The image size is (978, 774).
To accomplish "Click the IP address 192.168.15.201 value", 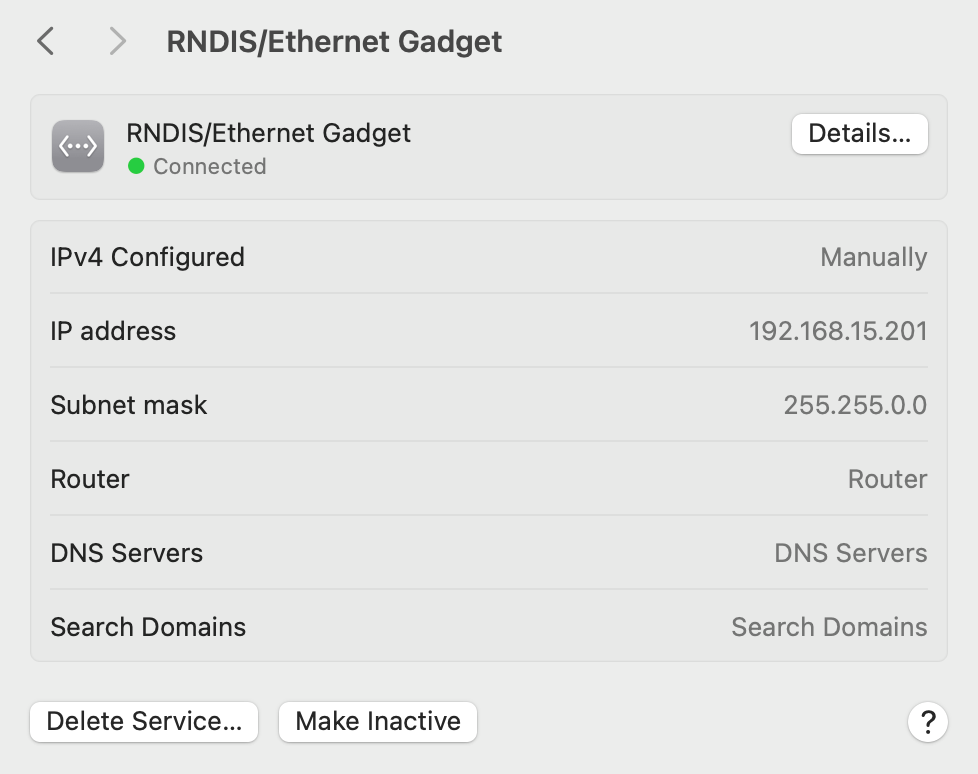I will tap(838, 331).
